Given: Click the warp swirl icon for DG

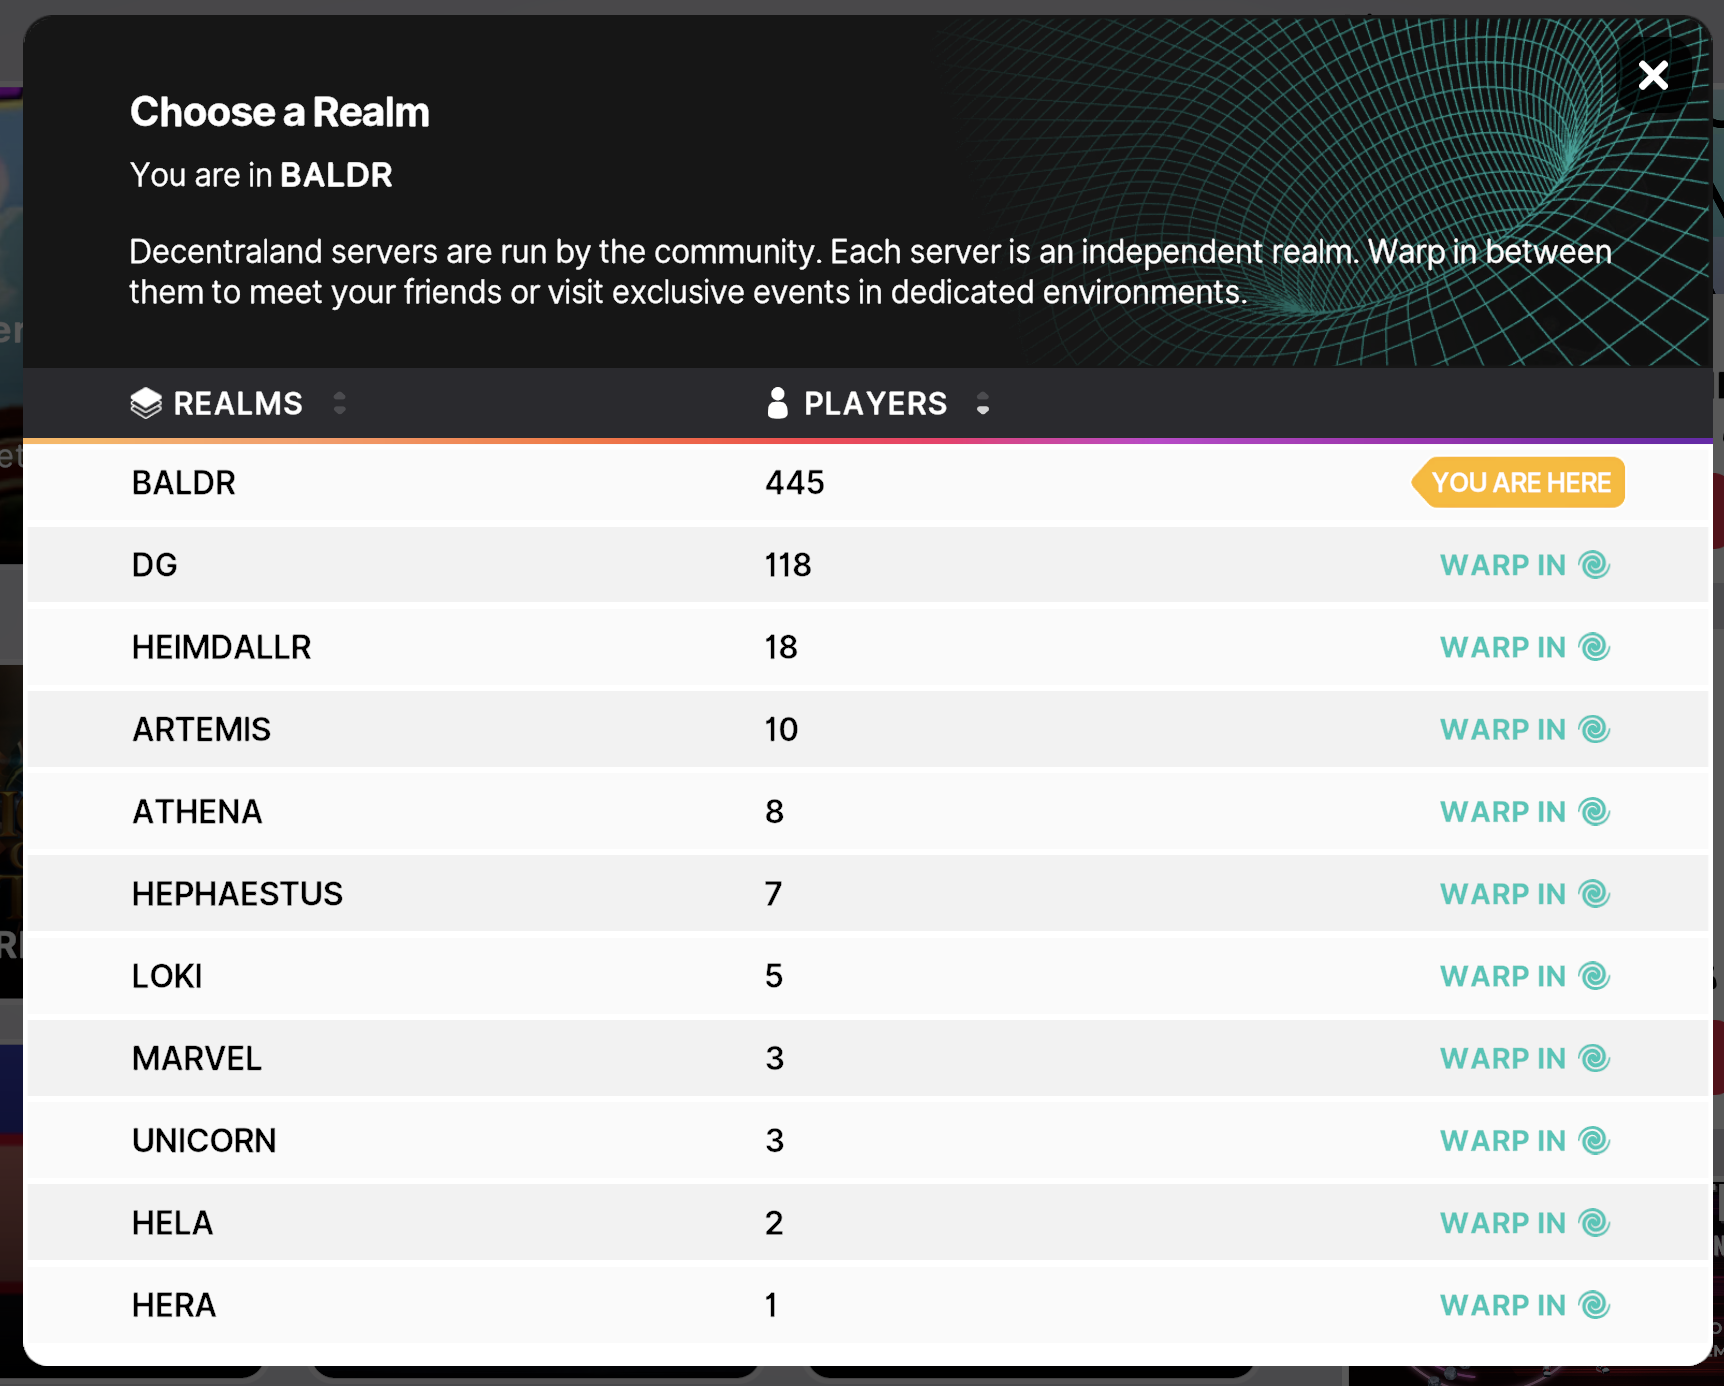Looking at the screenshot, I should [1594, 565].
